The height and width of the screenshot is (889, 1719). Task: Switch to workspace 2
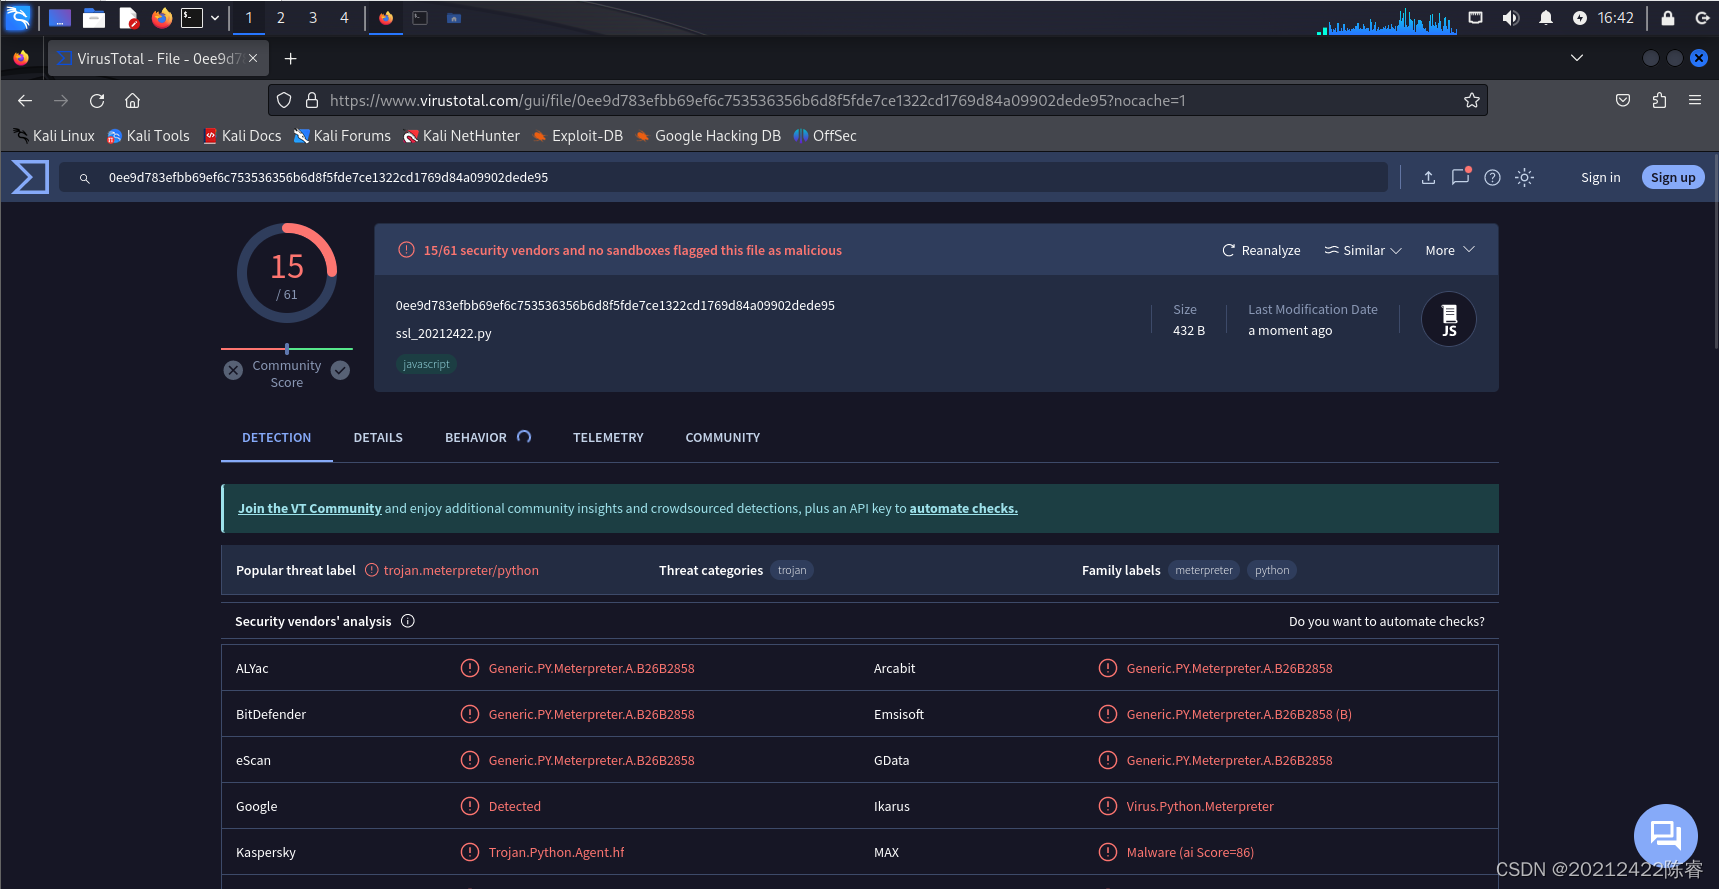(x=281, y=18)
